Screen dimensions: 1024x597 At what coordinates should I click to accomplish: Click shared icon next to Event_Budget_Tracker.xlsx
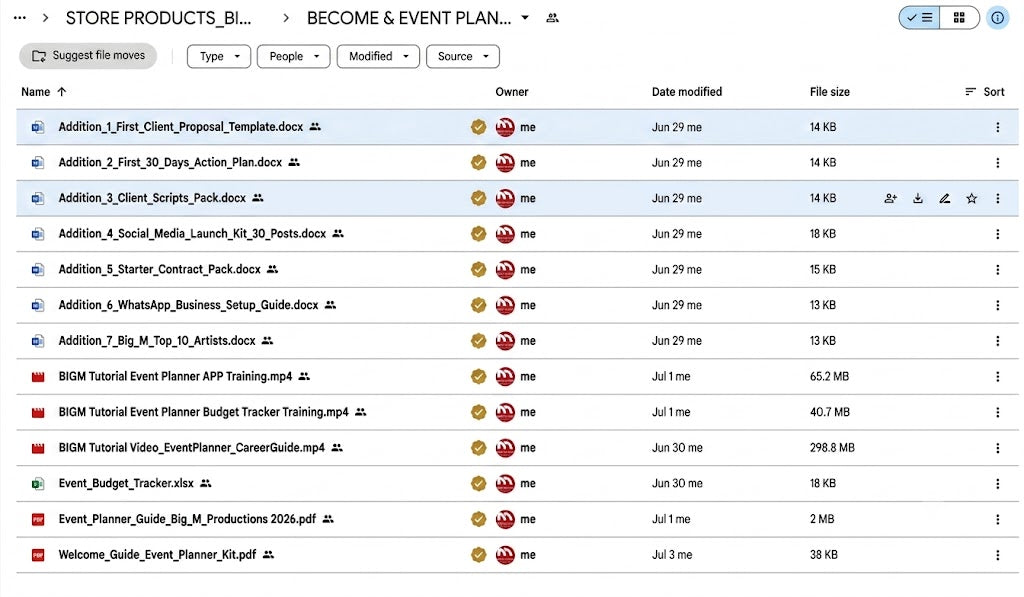(206, 483)
